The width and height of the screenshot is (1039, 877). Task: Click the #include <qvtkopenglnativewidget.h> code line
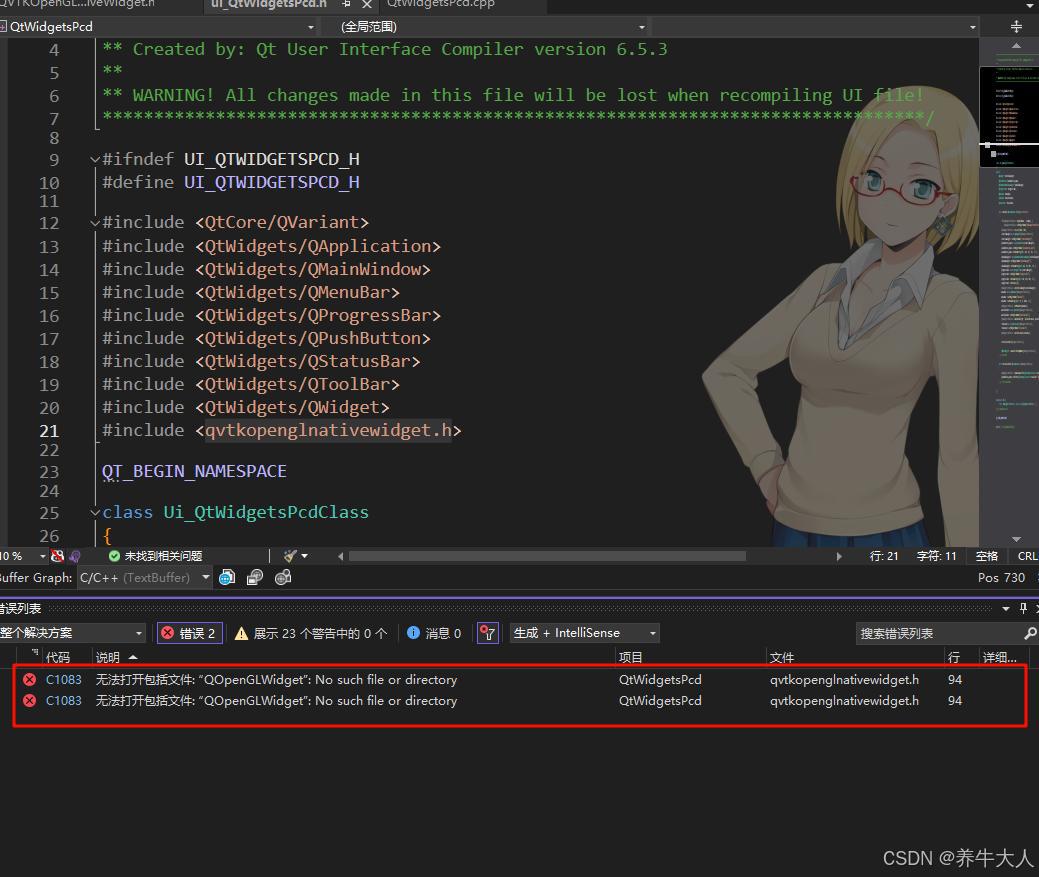282,431
